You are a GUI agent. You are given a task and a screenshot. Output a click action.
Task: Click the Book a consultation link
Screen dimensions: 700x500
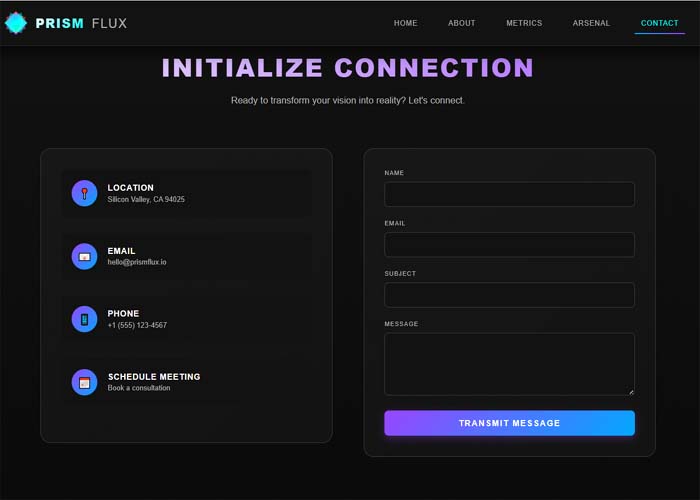point(139,388)
